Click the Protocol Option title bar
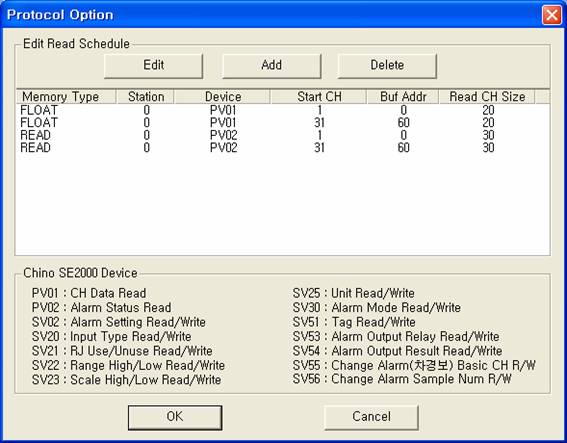 click(271, 15)
